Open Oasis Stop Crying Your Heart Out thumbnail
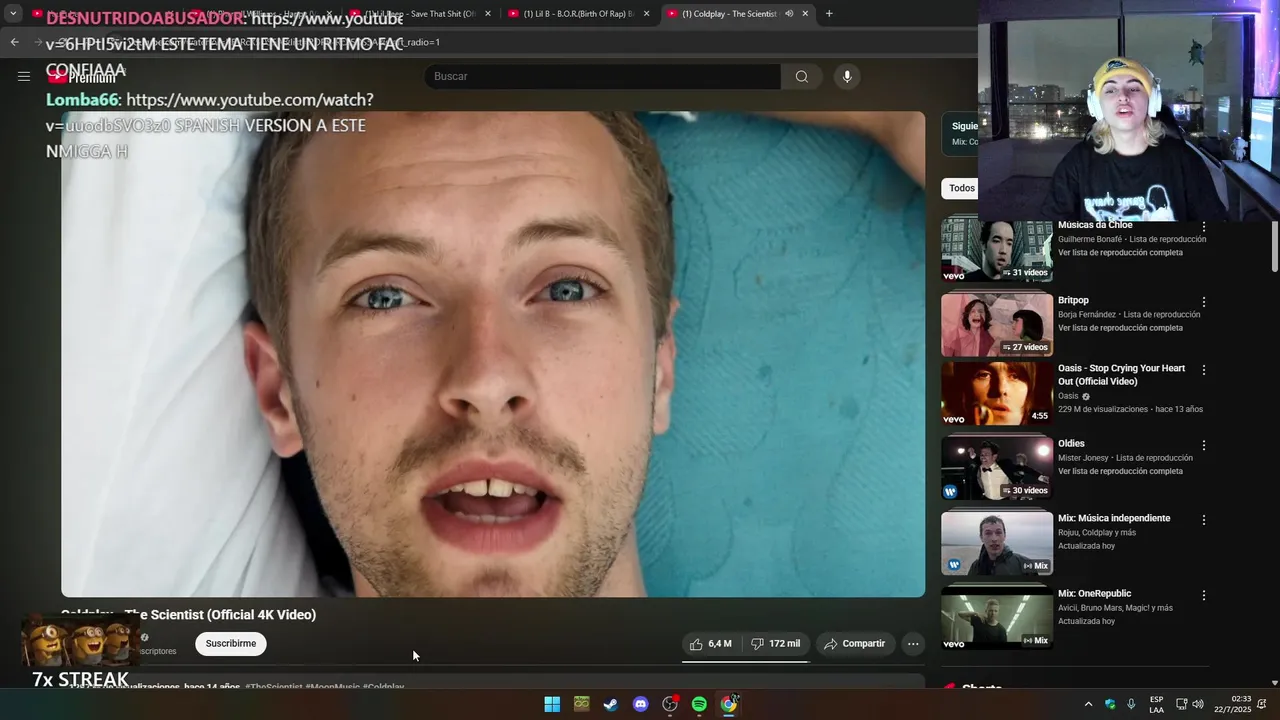 pyautogui.click(x=997, y=394)
